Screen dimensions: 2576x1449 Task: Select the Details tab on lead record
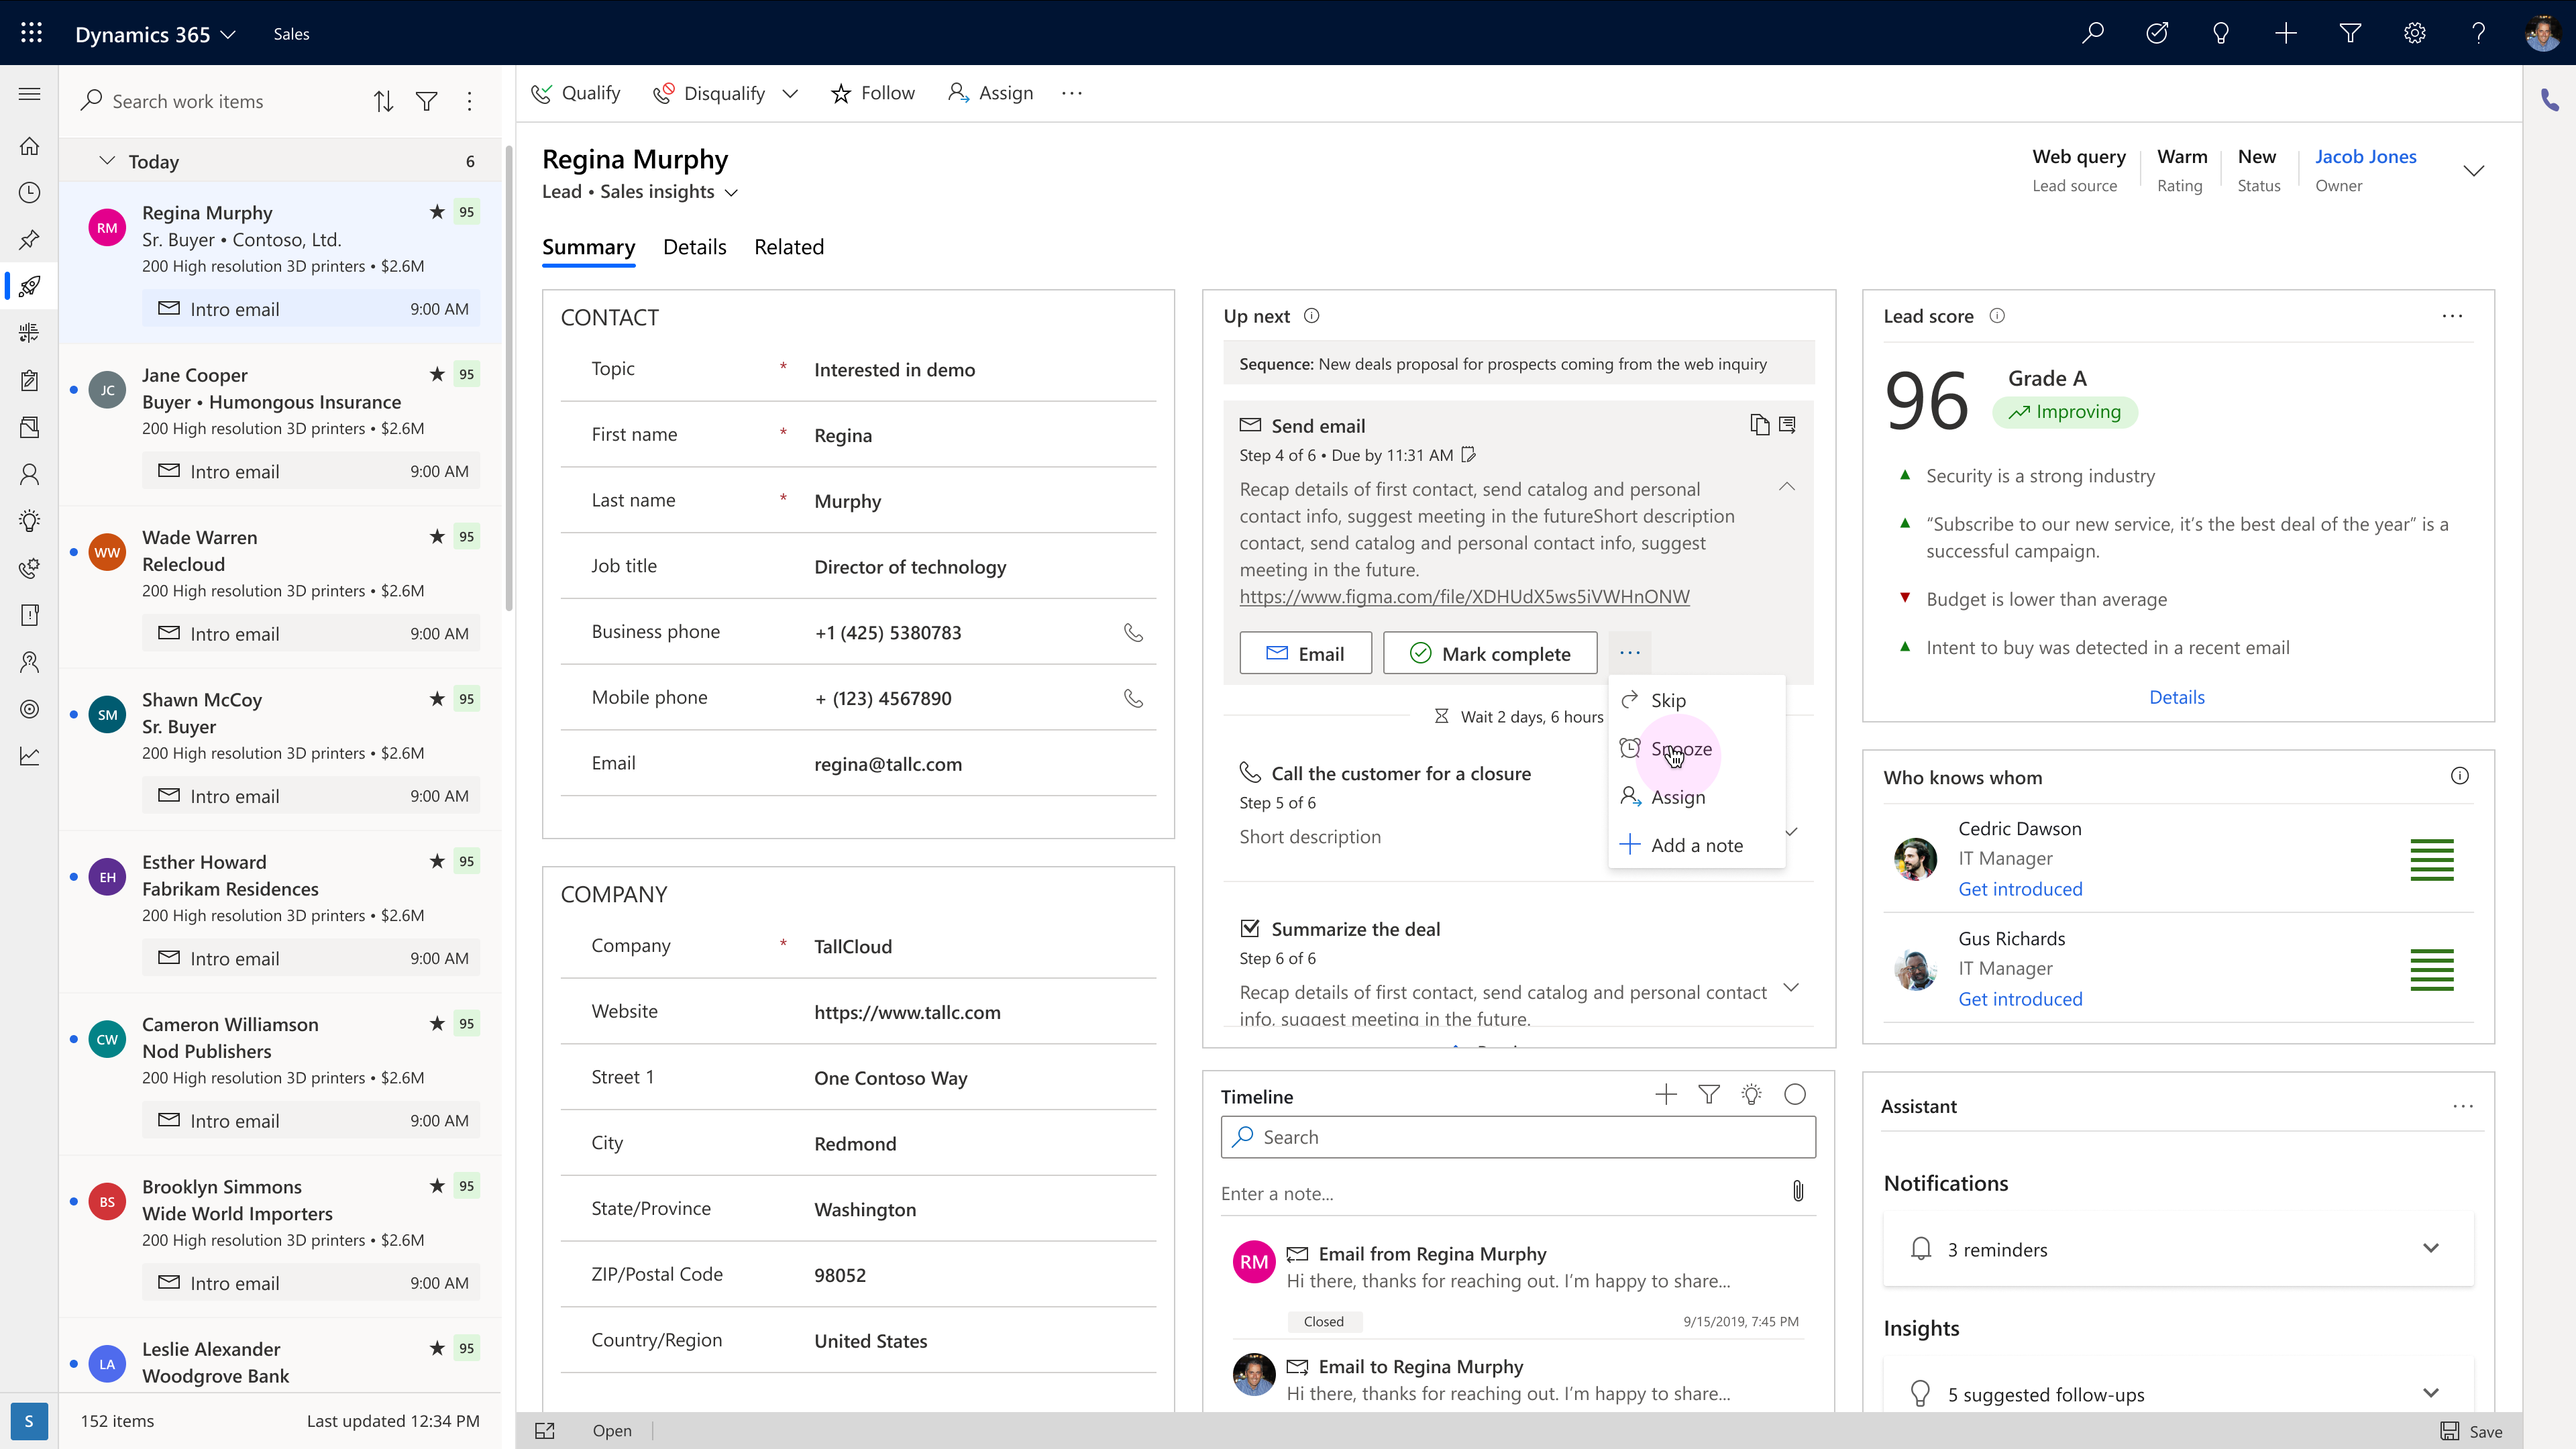pyautogui.click(x=694, y=246)
